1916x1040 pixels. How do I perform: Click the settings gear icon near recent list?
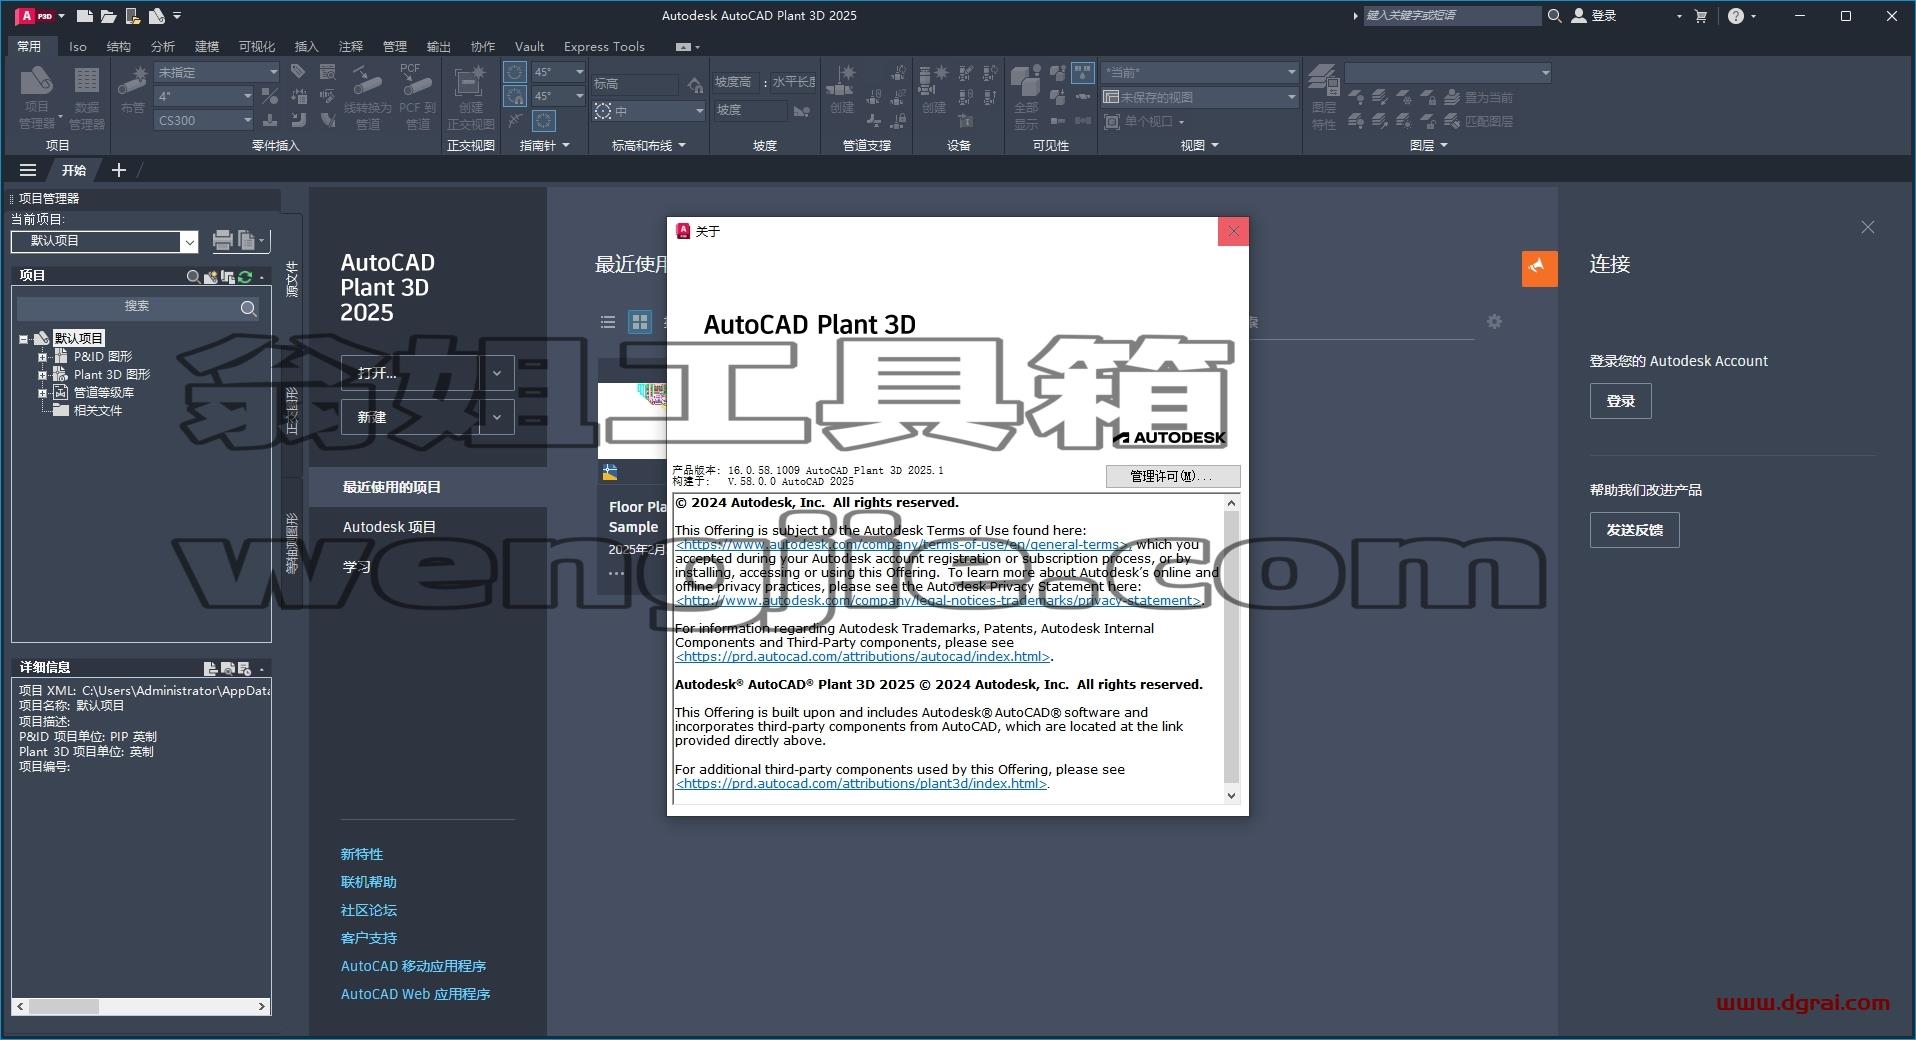(1494, 321)
